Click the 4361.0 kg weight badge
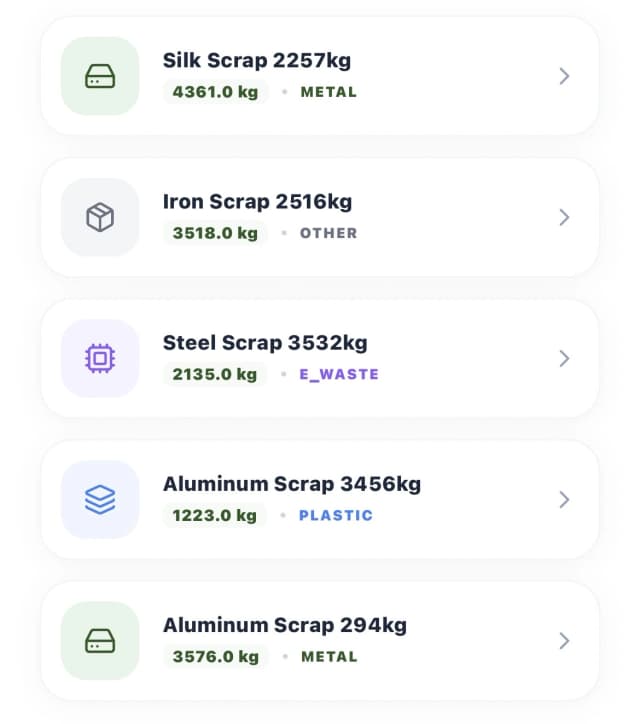This screenshot has width=640, height=724. pyautogui.click(x=215, y=92)
